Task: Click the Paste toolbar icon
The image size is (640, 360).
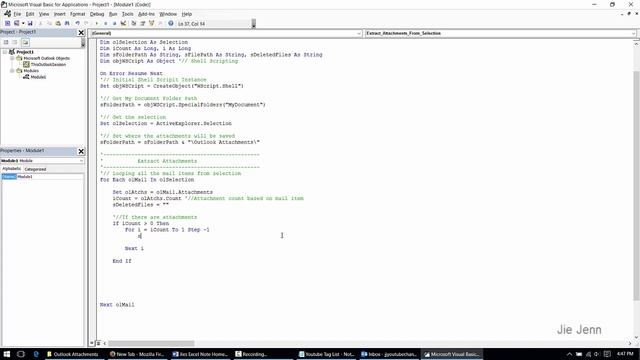Action: coord(58,24)
